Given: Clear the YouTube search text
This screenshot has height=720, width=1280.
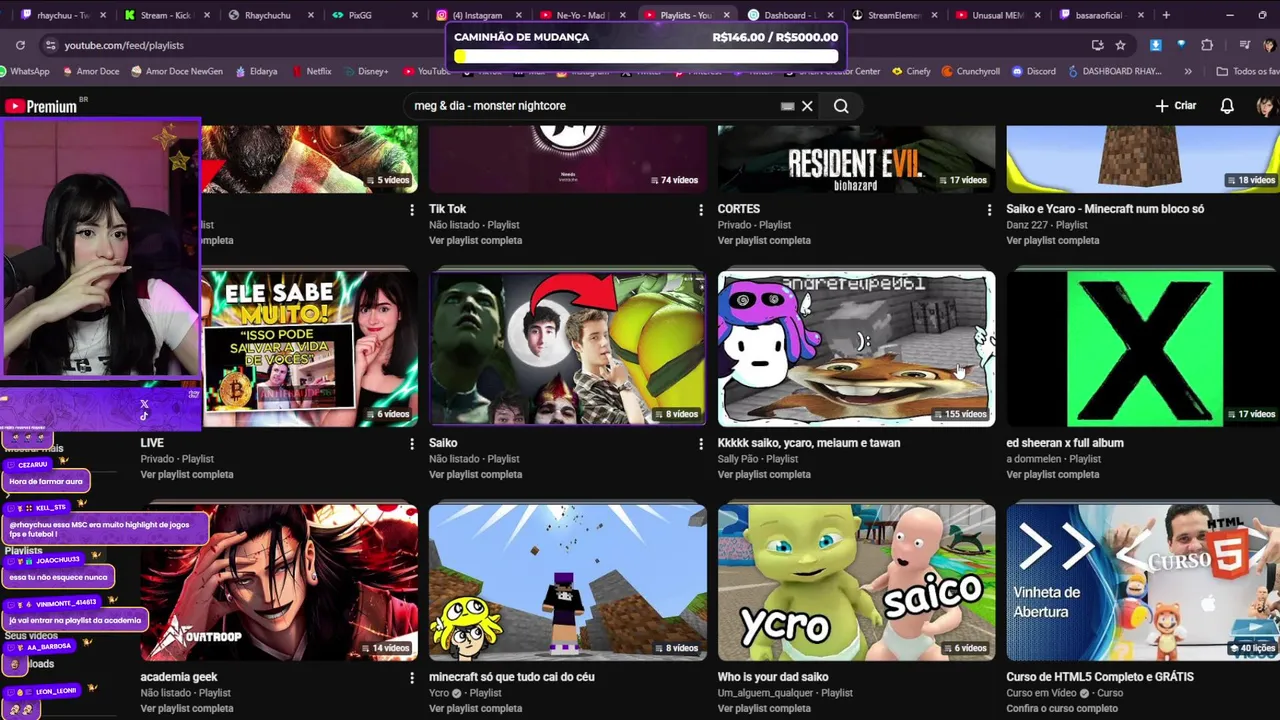Looking at the screenshot, I should point(807,106).
